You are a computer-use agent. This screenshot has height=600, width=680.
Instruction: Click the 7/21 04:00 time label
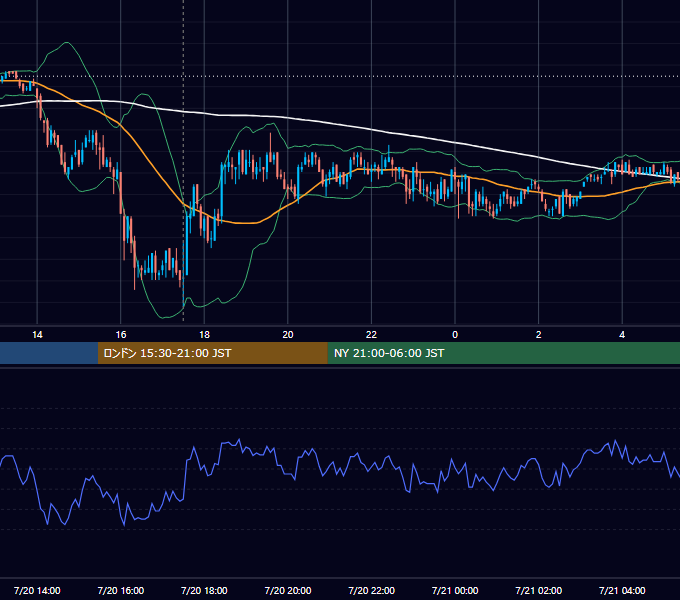coord(622,590)
